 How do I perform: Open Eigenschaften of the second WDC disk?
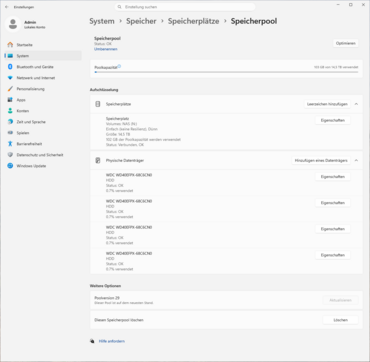pos(333,203)
